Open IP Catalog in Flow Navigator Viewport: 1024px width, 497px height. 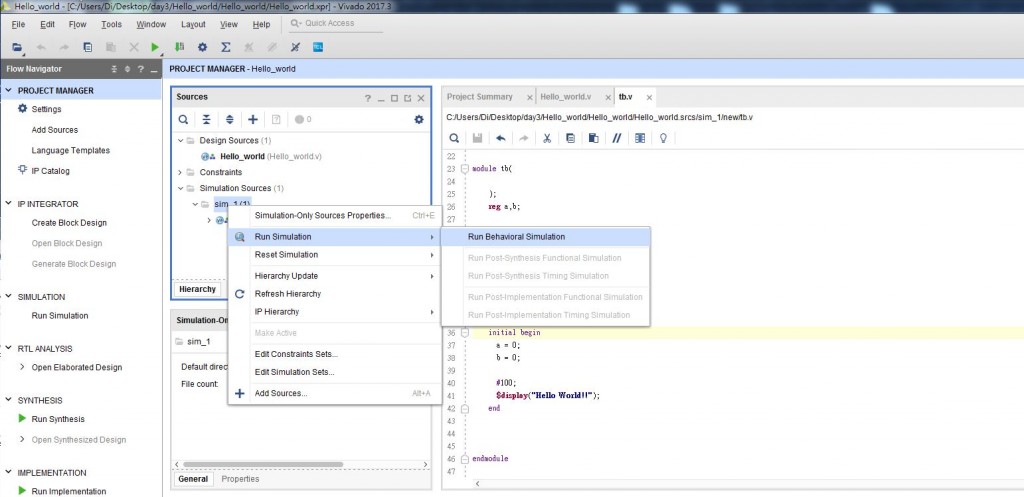click(50, 171)
